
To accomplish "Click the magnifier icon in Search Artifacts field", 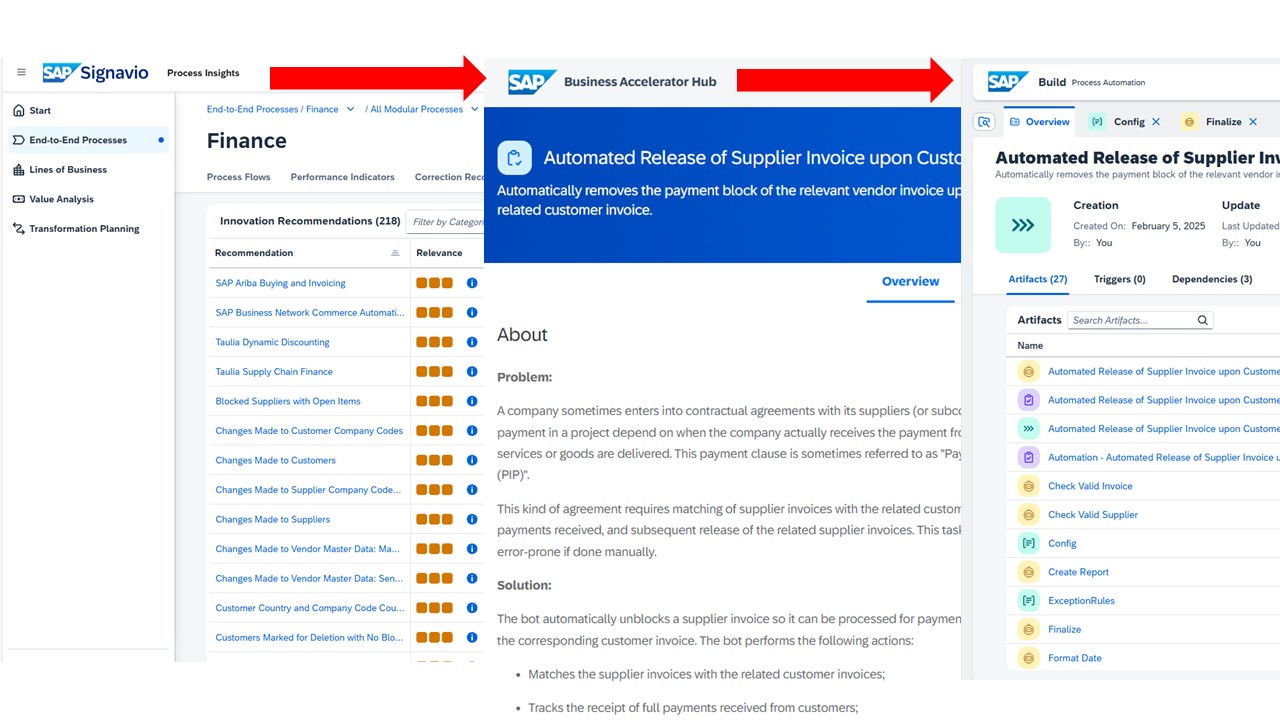I will [1202, 320].
